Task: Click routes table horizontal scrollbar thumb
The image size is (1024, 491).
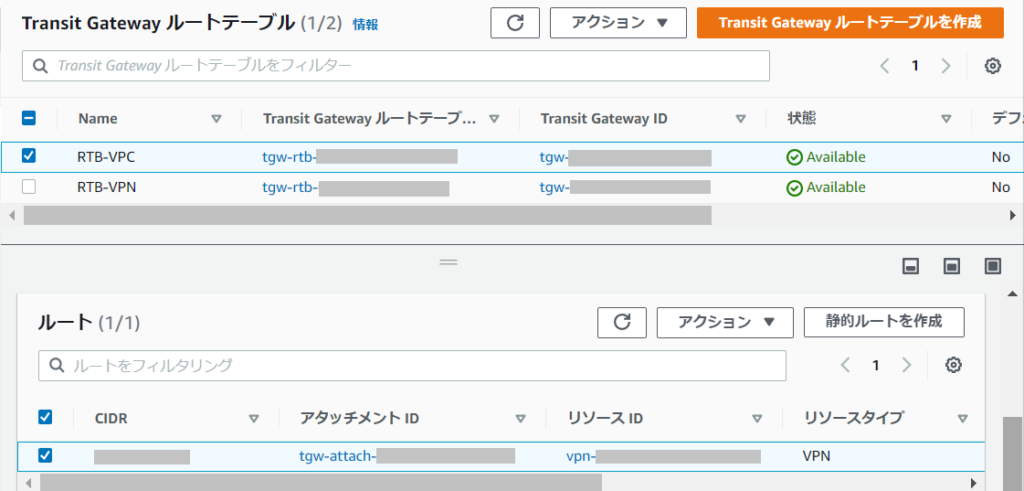Action: pyautogui.click(x=321, y=483)
